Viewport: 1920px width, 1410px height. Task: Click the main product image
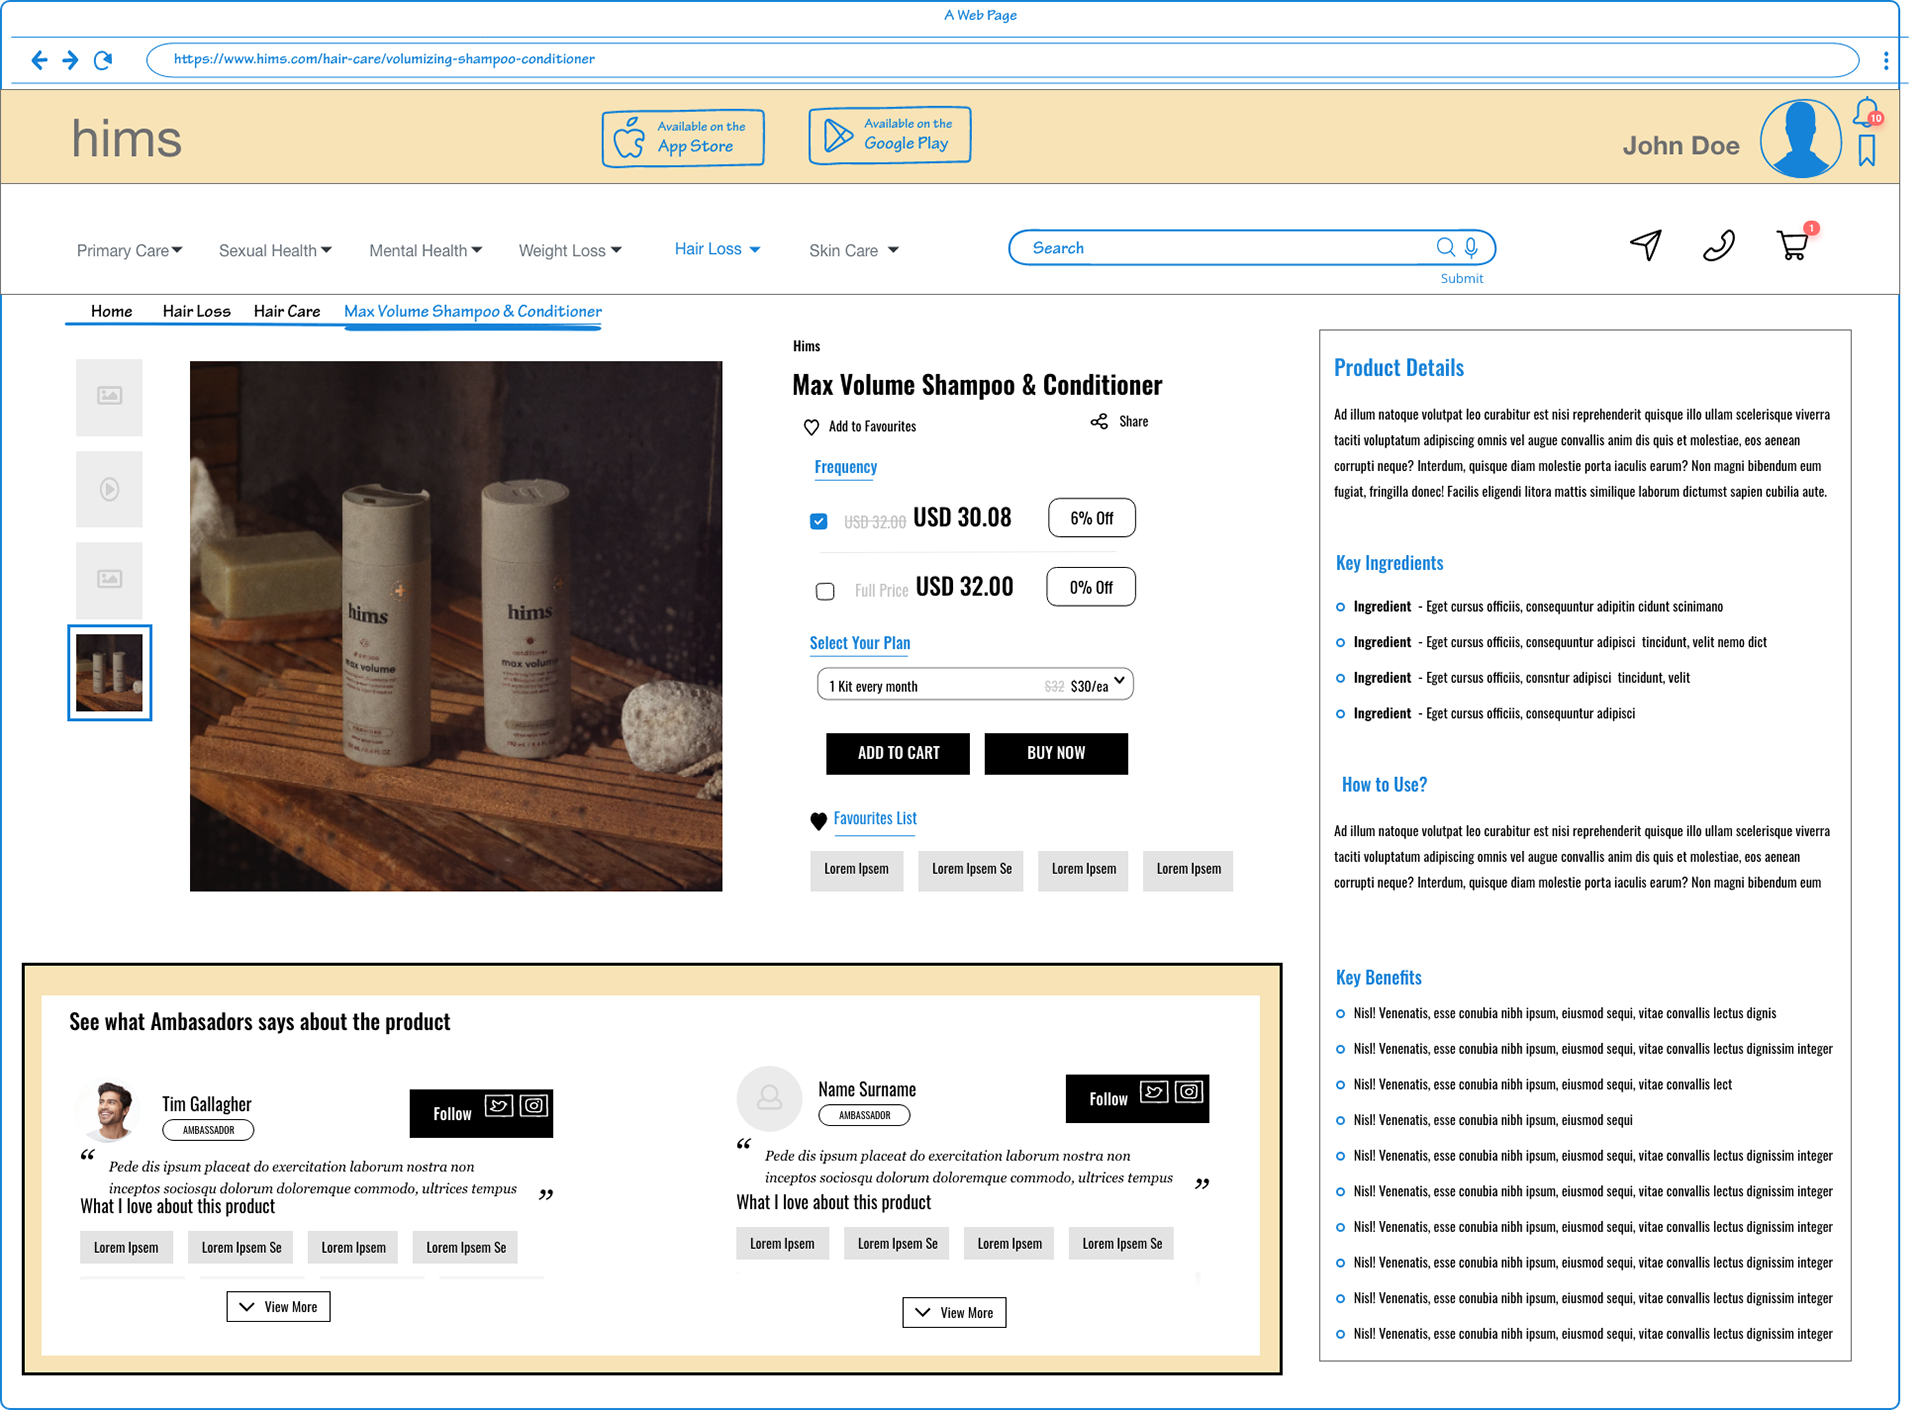tap(456, 626)
